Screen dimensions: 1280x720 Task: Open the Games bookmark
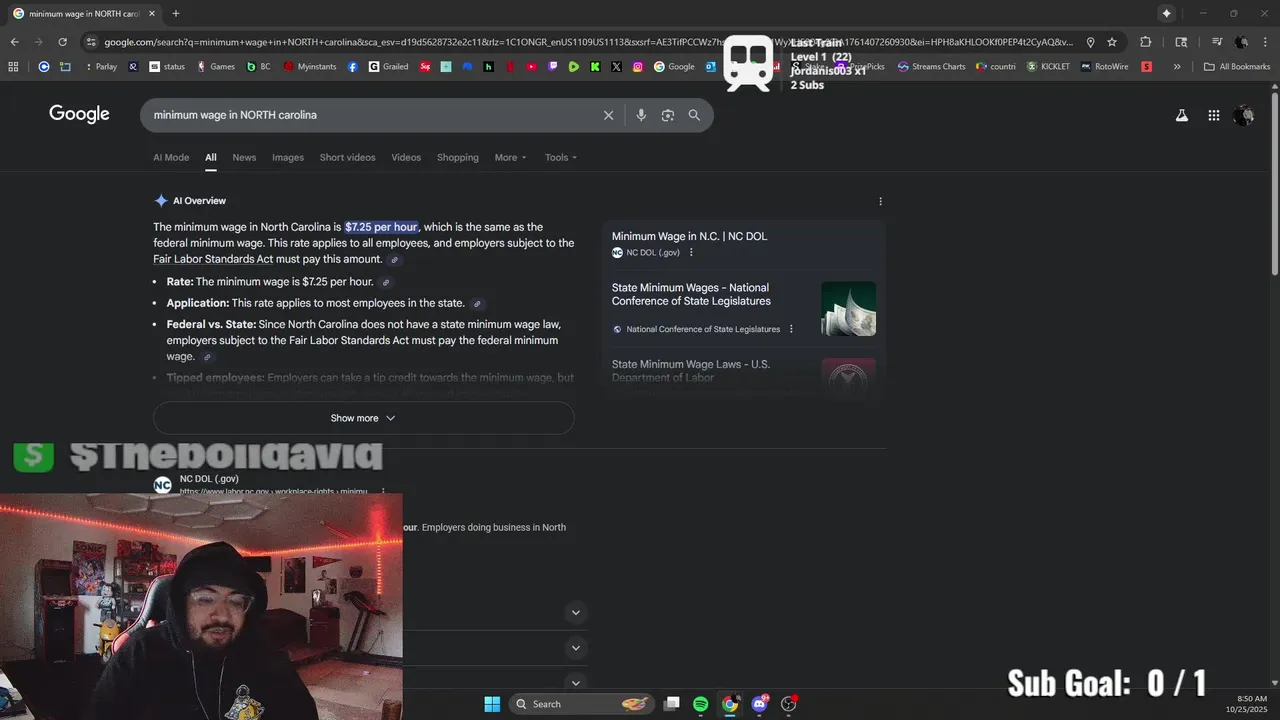coord(216,67)
